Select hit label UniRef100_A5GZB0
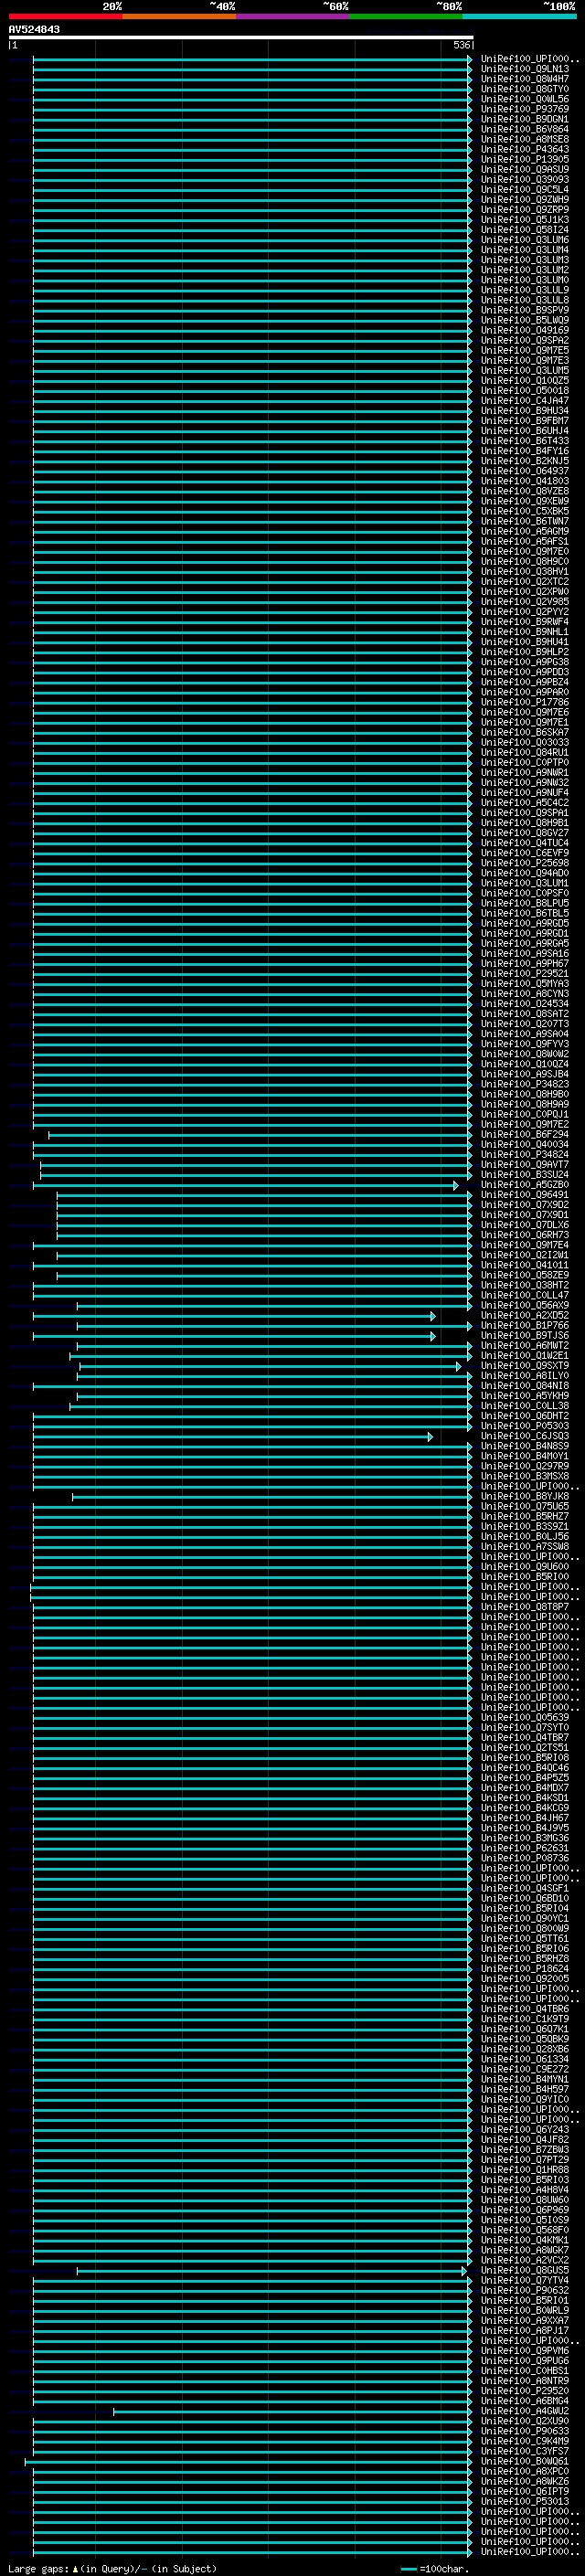This screenshot has height=2576, width=585. coord(524,1185)
